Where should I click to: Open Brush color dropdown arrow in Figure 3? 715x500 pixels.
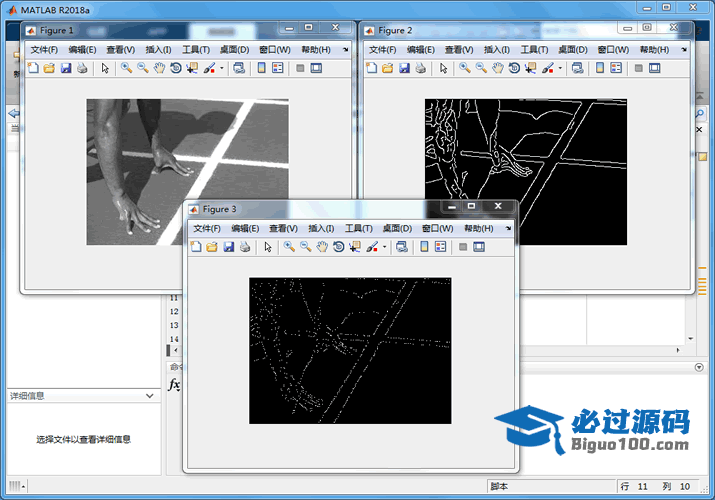coord(385,247)
